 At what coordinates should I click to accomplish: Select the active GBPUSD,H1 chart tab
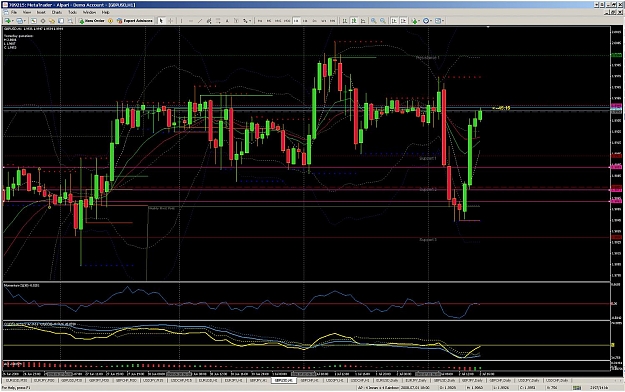coord(284,380)
